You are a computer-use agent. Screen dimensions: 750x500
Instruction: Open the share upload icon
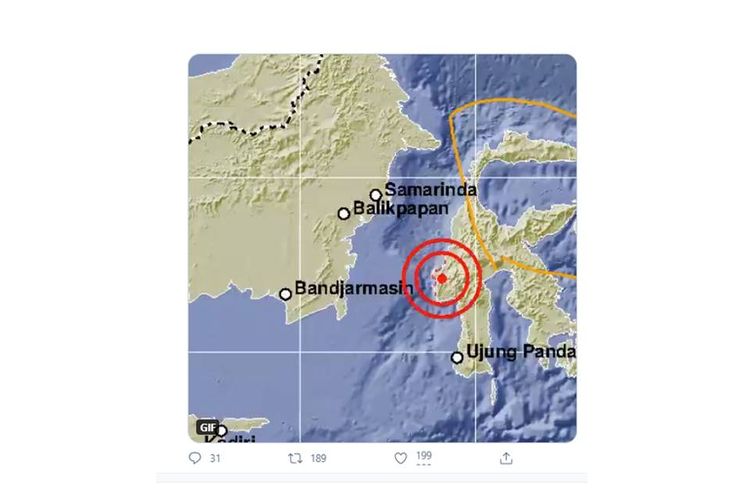tap(506, 458)
